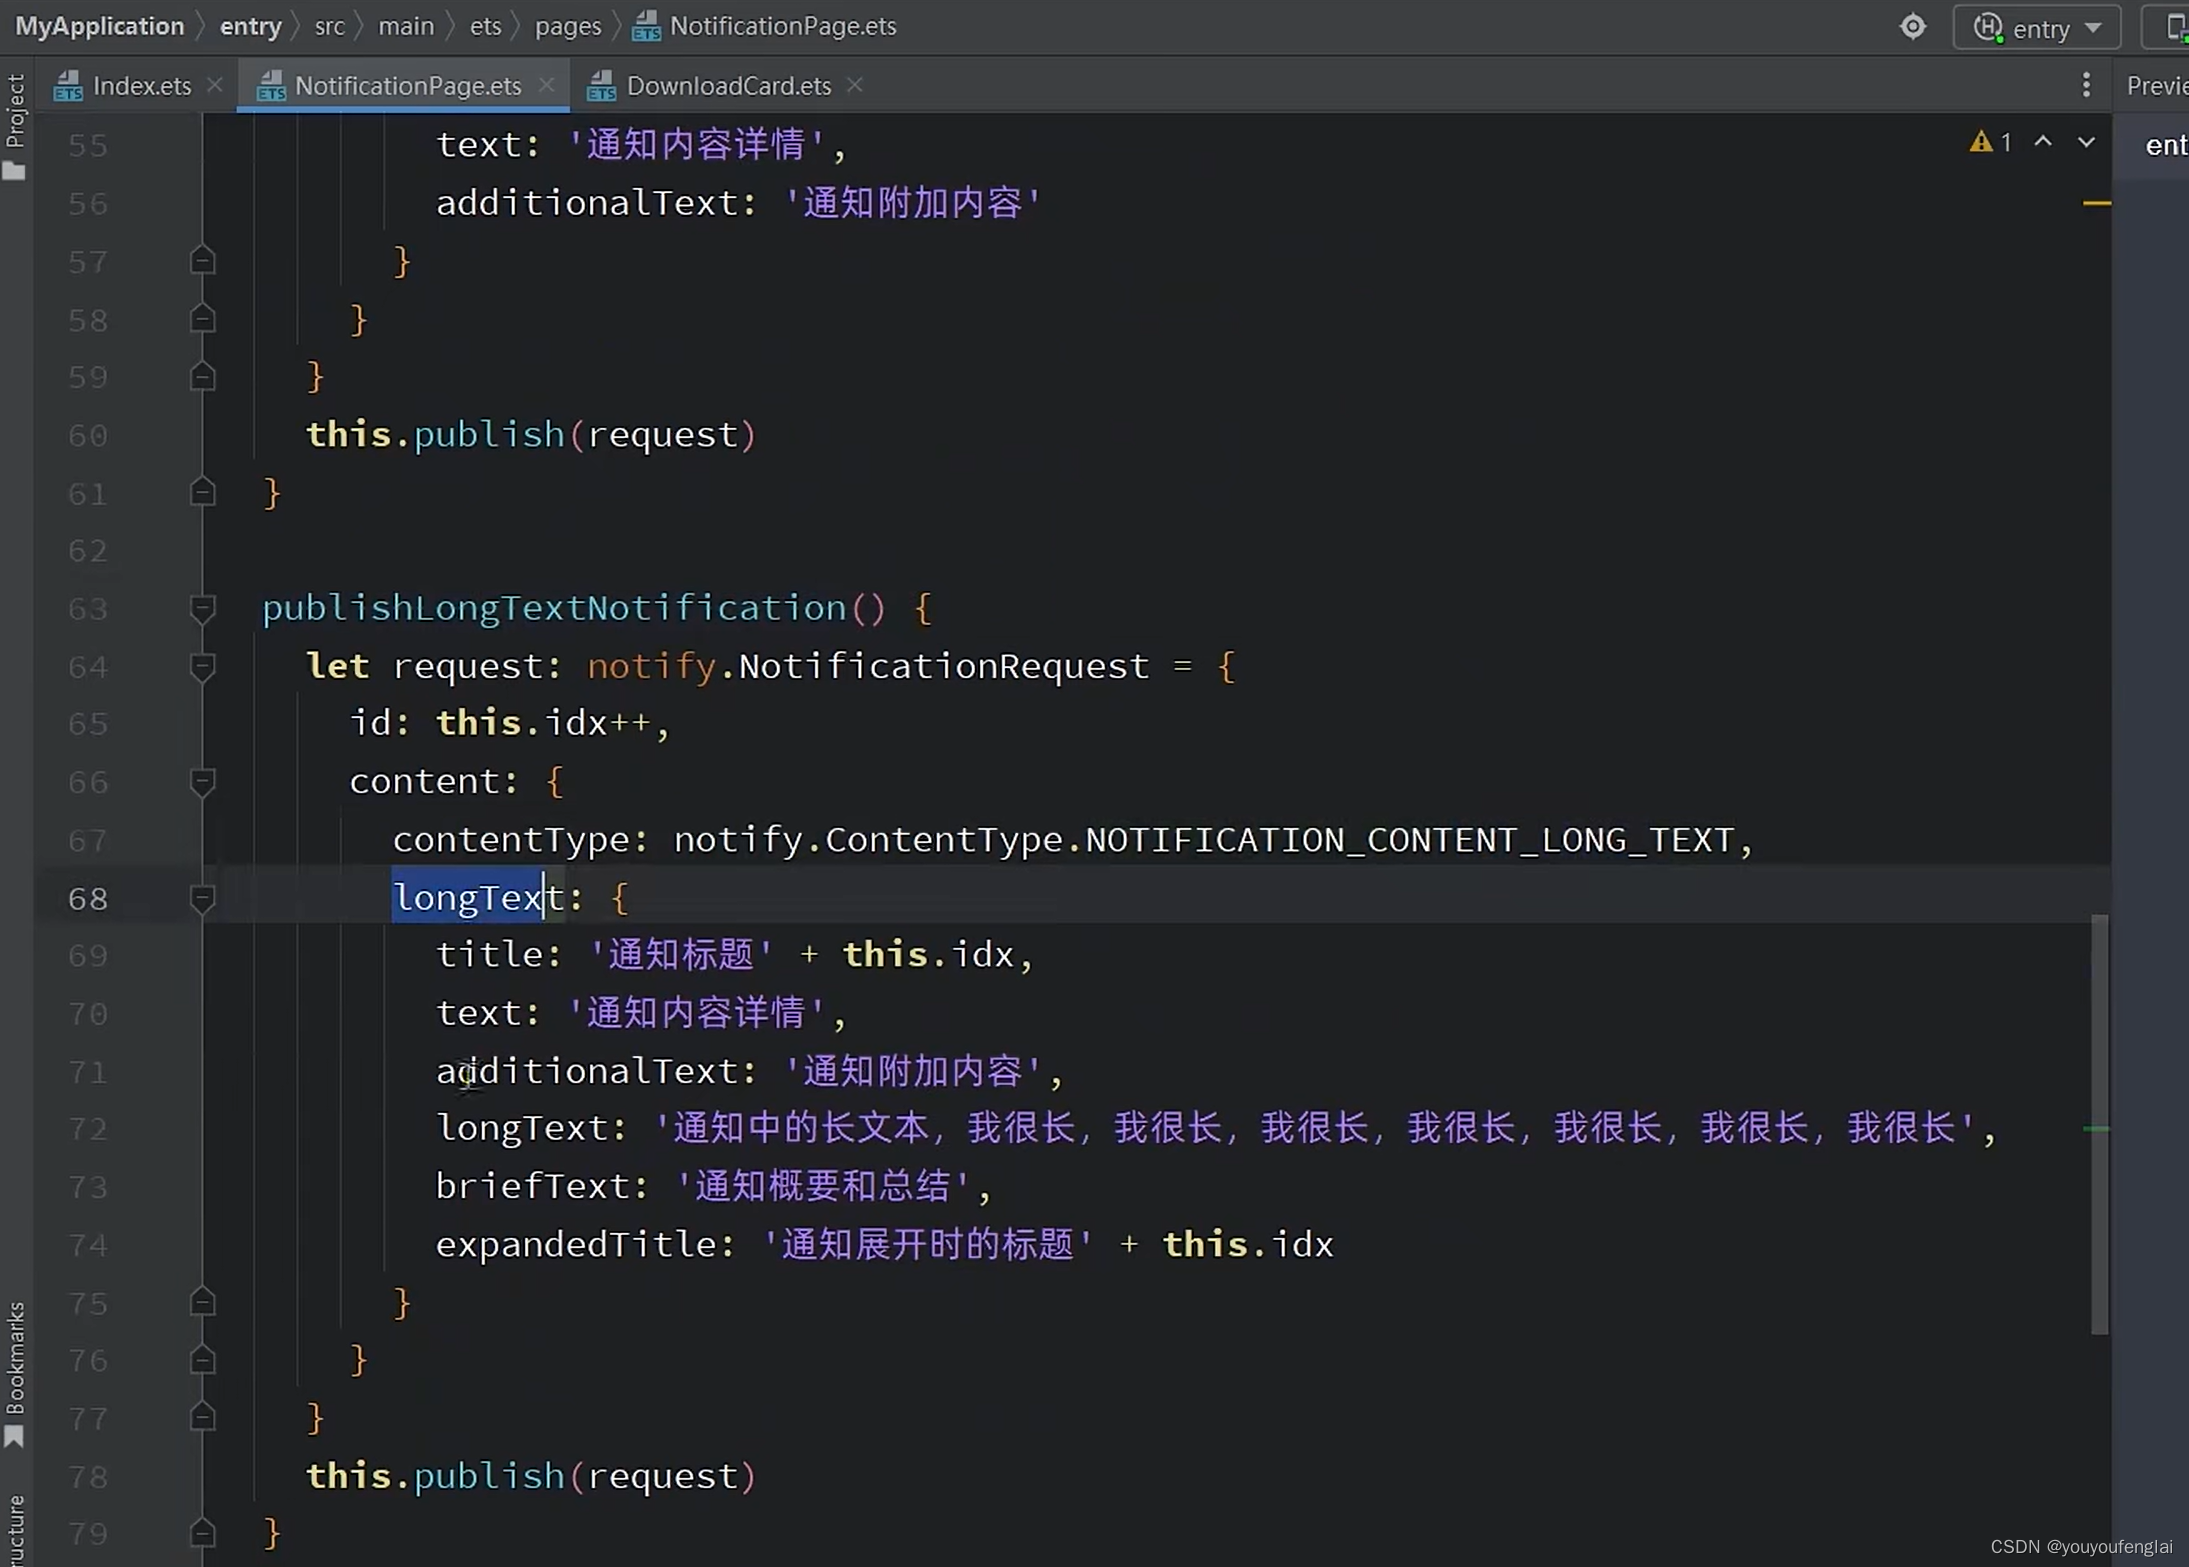The image size is (2189, 1567).
Task: Click line number 68 in gutter
Action: [x=88, y=899]
